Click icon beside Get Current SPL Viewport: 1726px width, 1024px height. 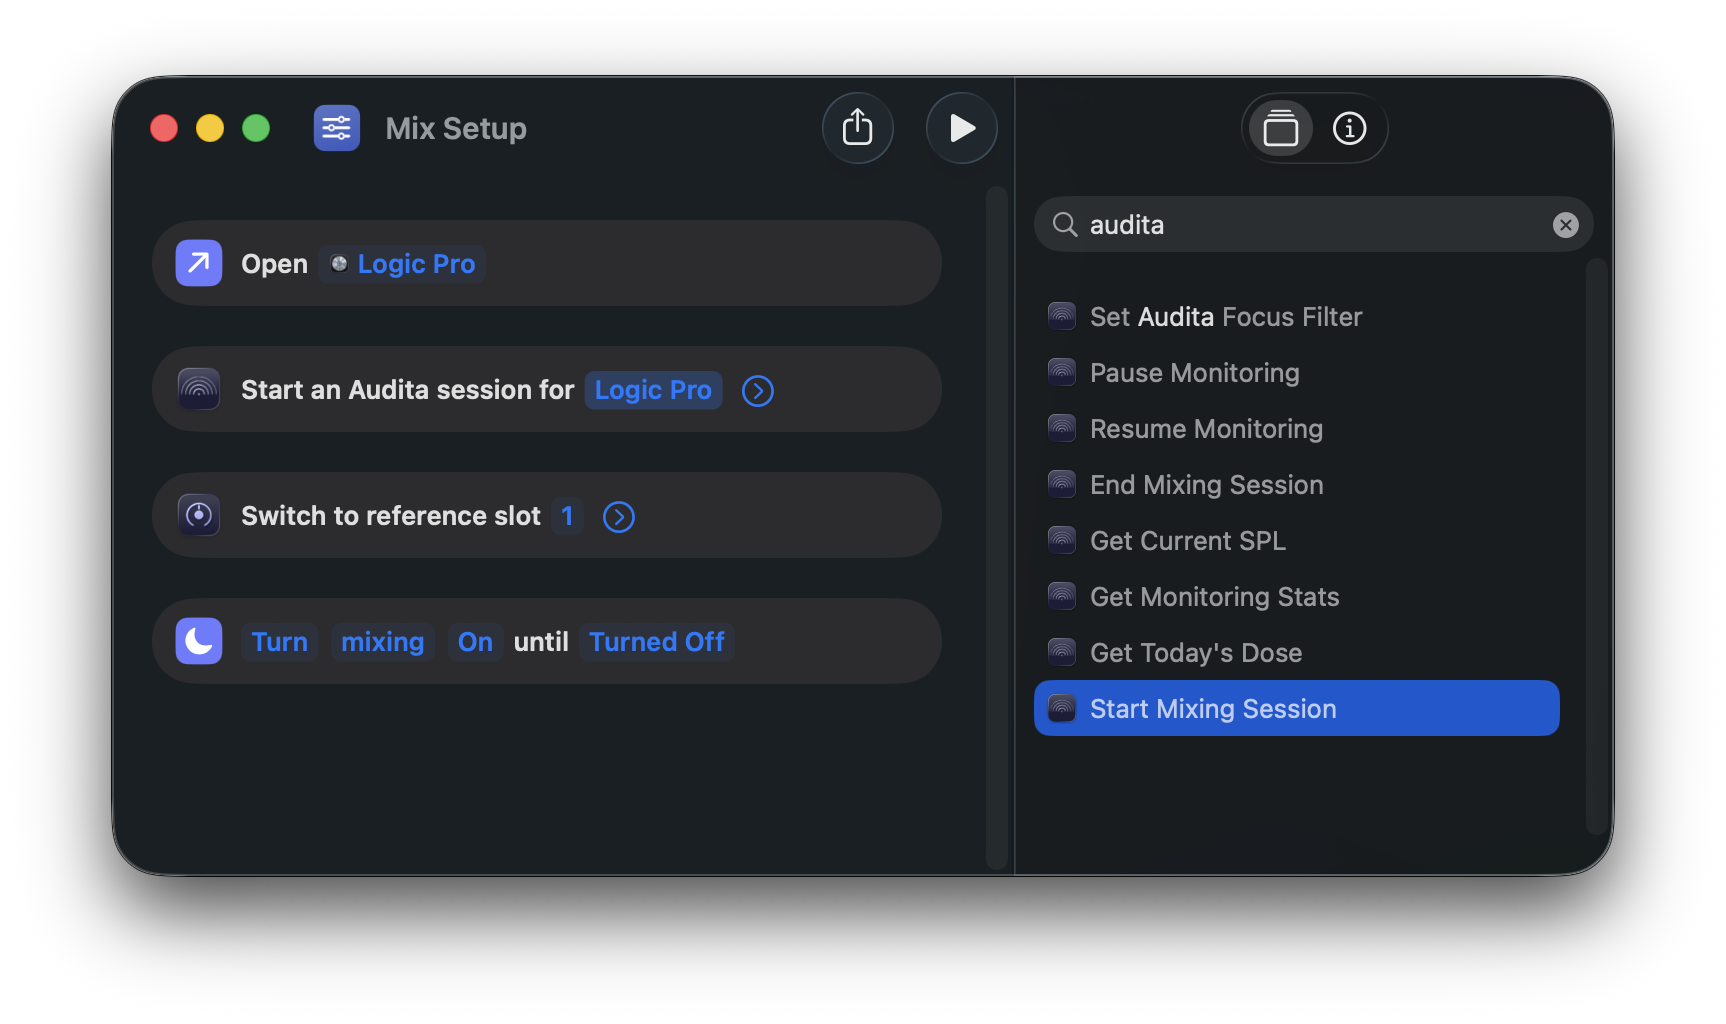click(x=1061, y=540)
